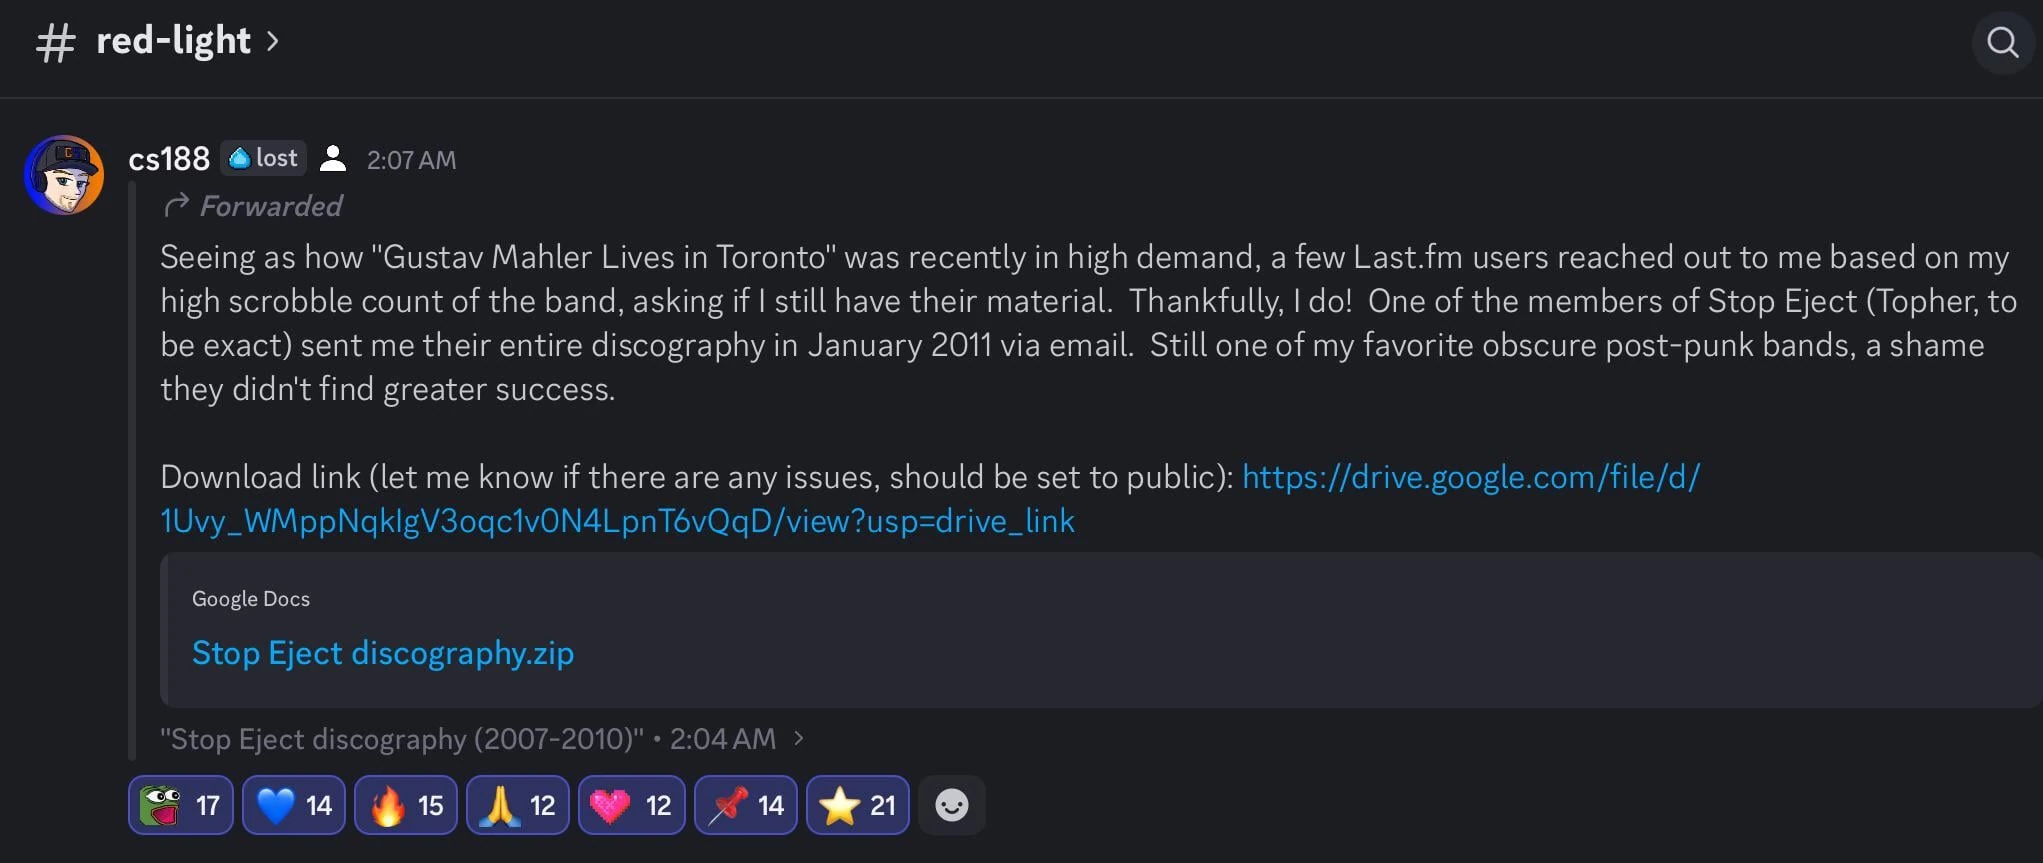Toggle the pushpin reaction
2043x863 pixels.
coord(746,805)
